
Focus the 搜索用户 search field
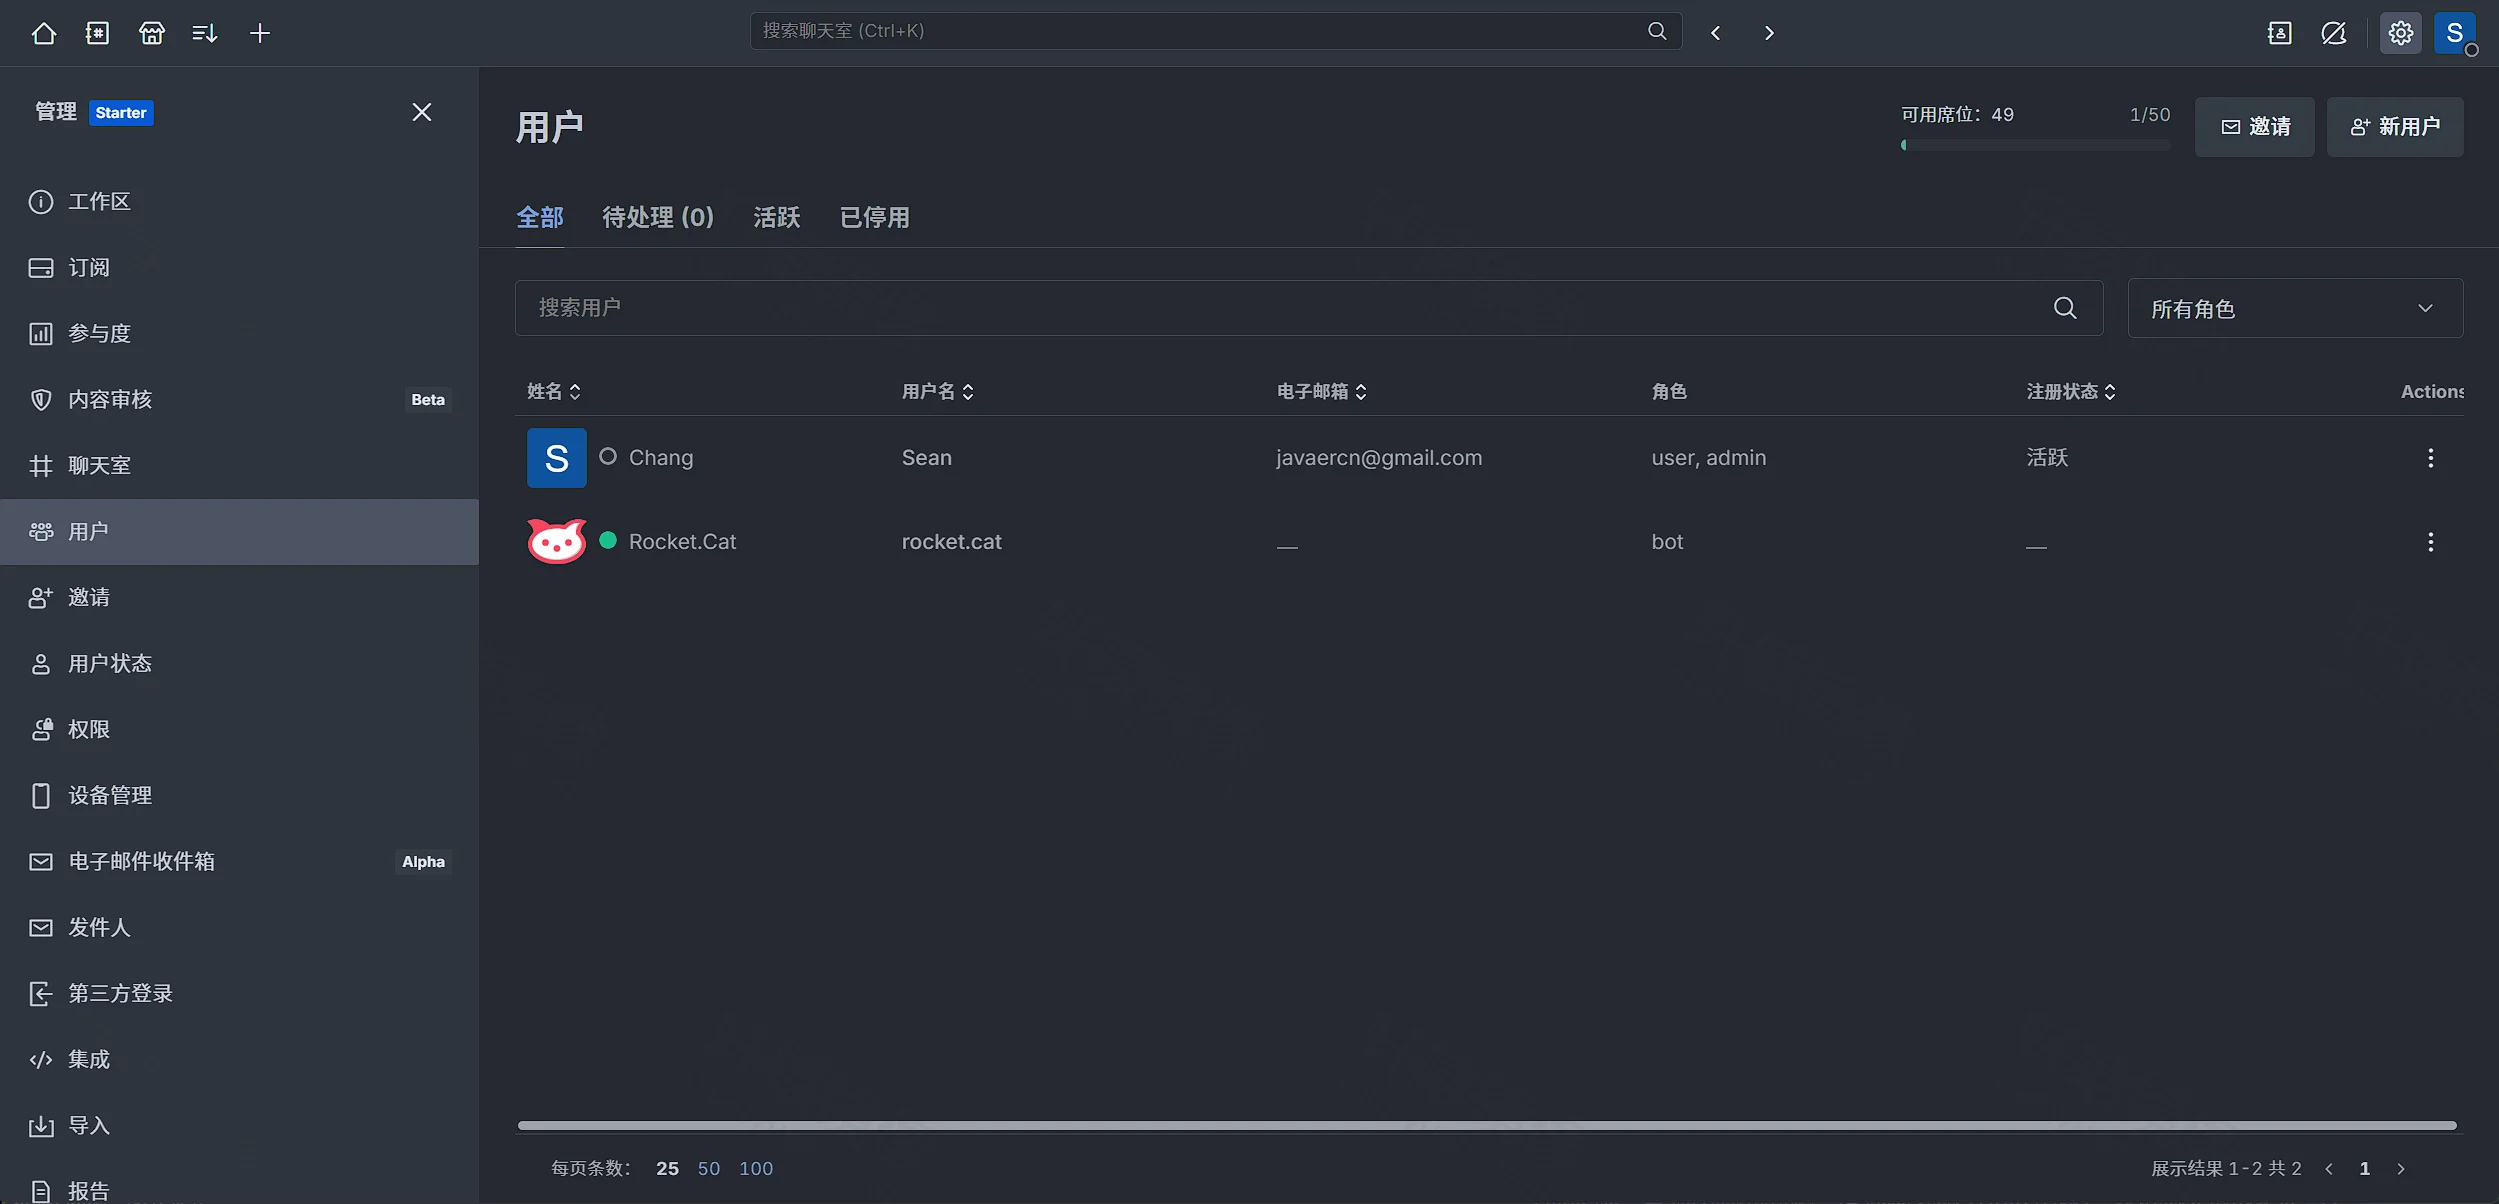(x=1309, y=308)
